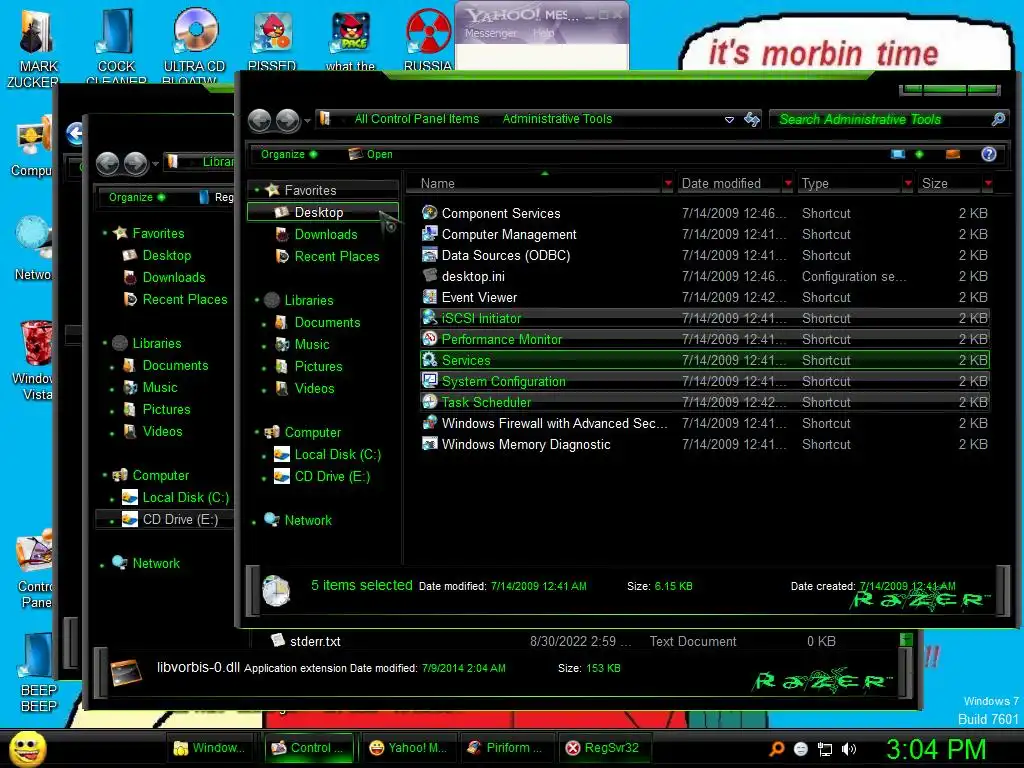1024x768 pixels.
Task: Open Organize menu in the background Libraries window
Action: (136, 197)
